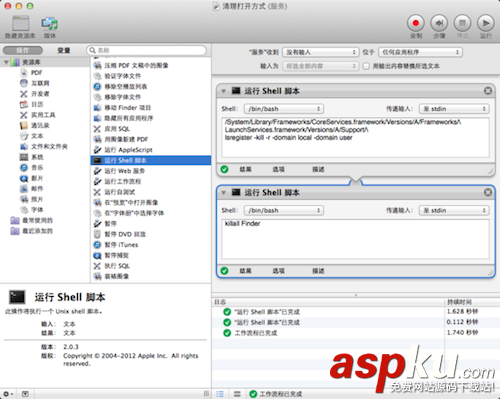The image size is (500, 399).
Task: Open 结果 tab of the lsregister action
Action: click(x=246, y=169)
